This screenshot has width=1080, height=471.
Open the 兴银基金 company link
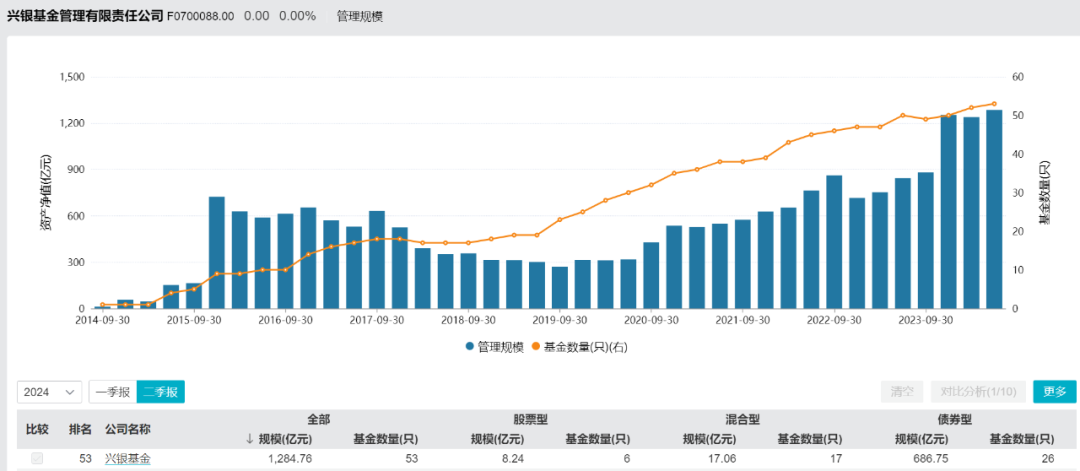point(127,459)
